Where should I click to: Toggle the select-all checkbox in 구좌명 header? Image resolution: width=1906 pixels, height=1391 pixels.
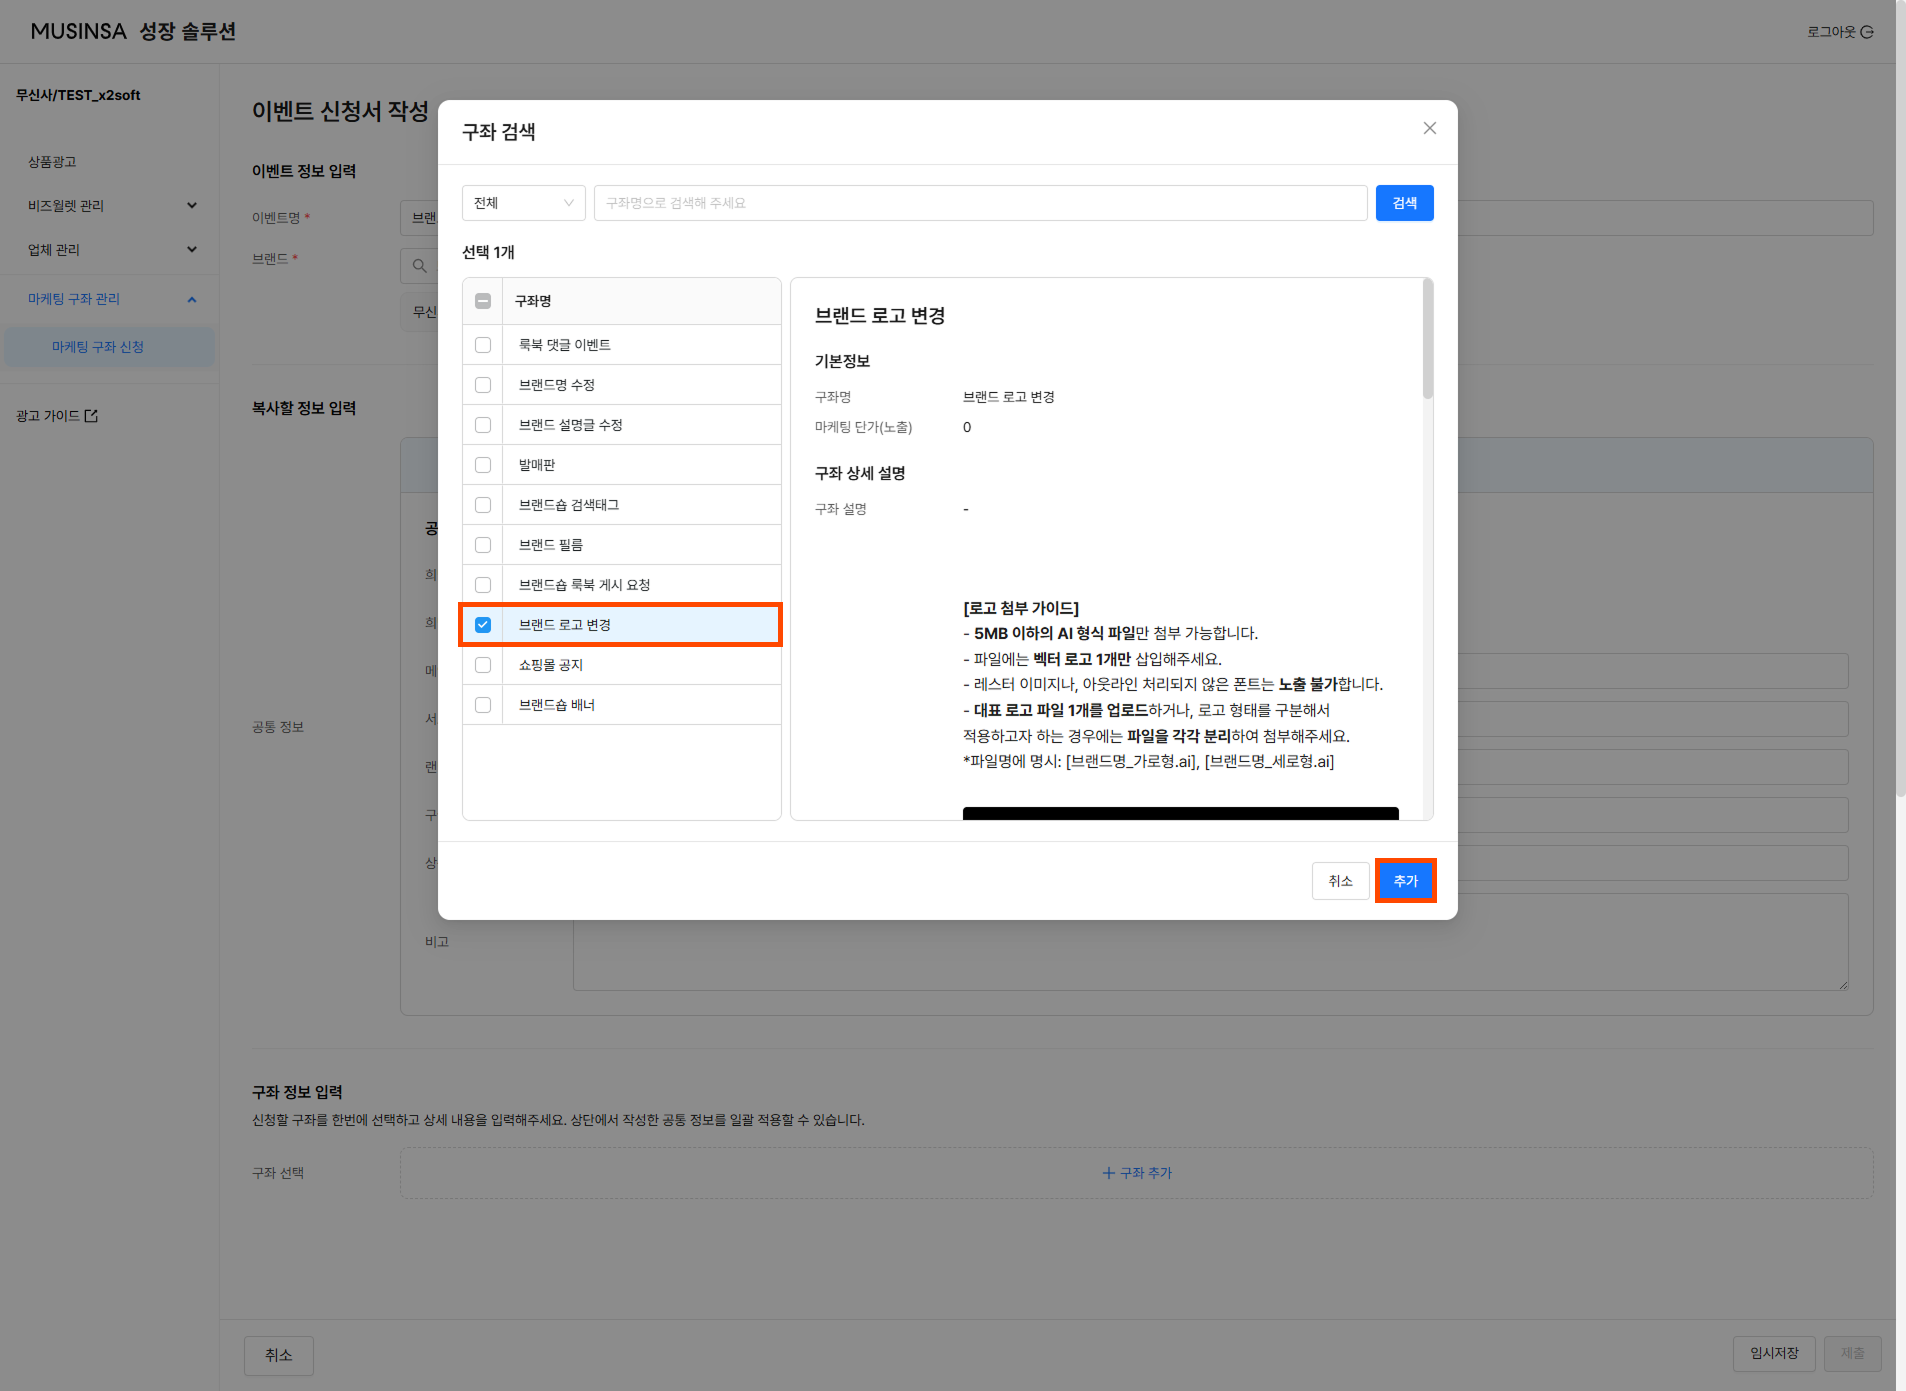(x=483, y=301)
